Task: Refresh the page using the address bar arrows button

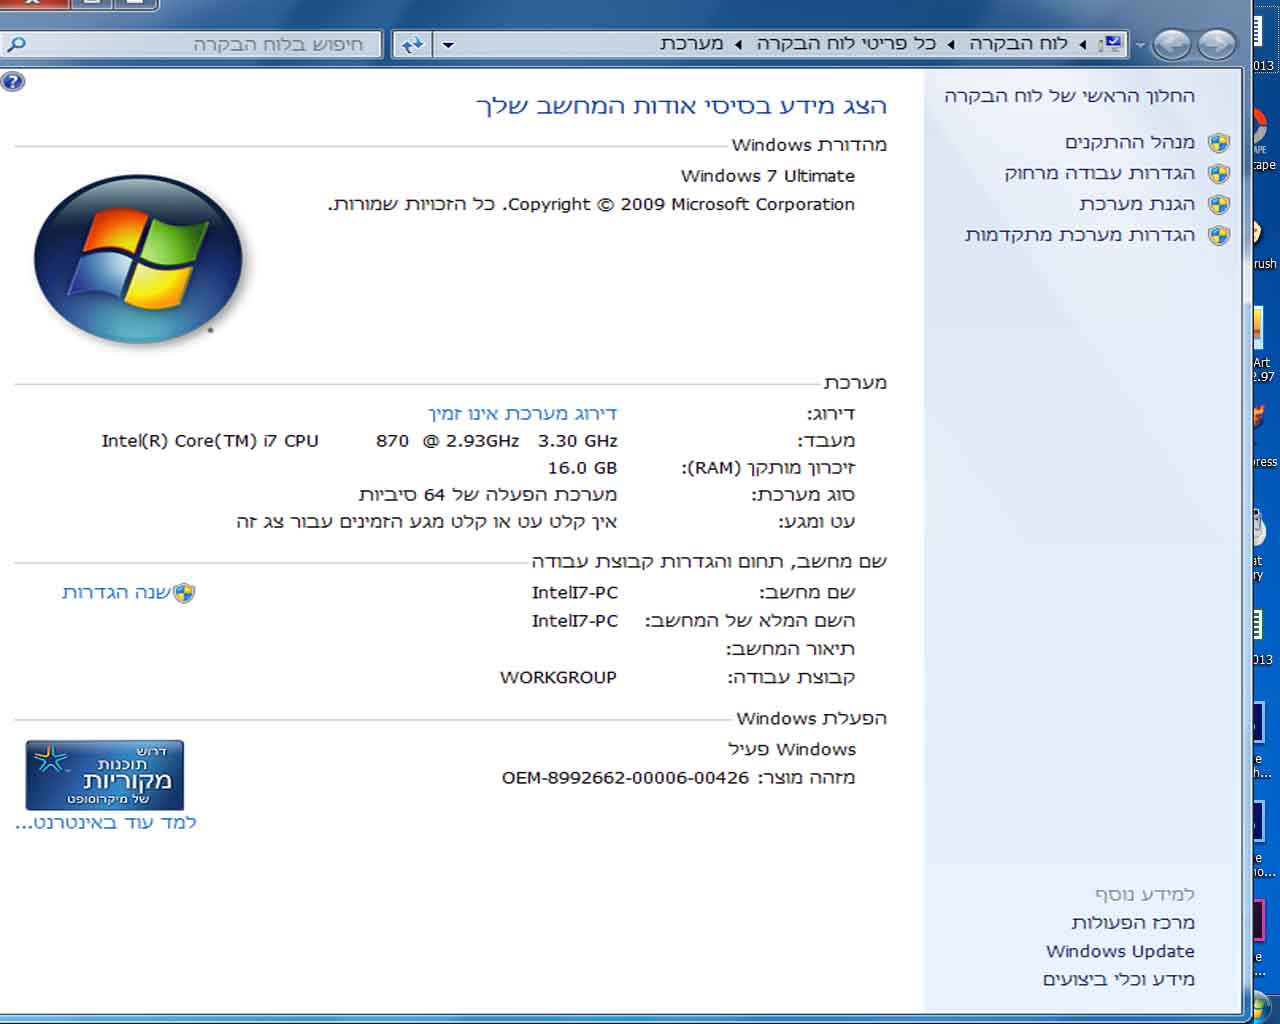Action: click(411, 44)
